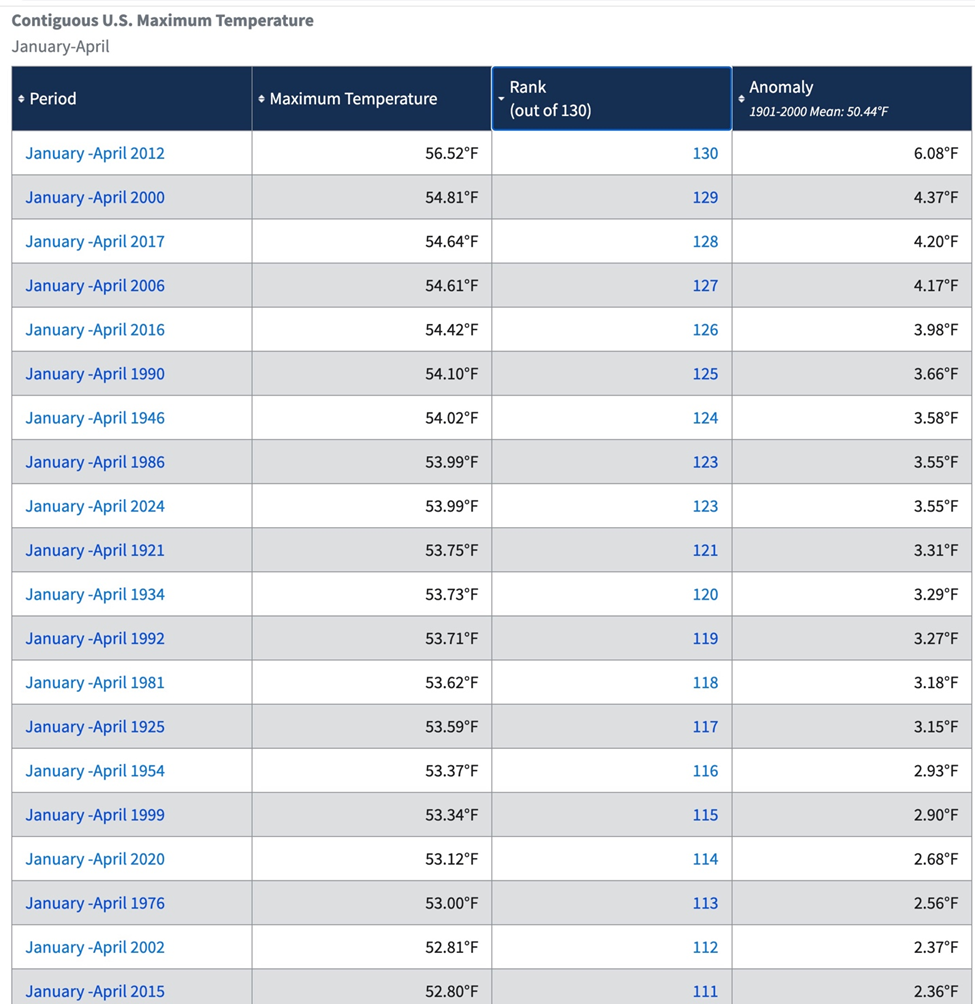This screenshot has height=1004, width=975.
Task: Select the rank 121 link
Action: point(705,550)
